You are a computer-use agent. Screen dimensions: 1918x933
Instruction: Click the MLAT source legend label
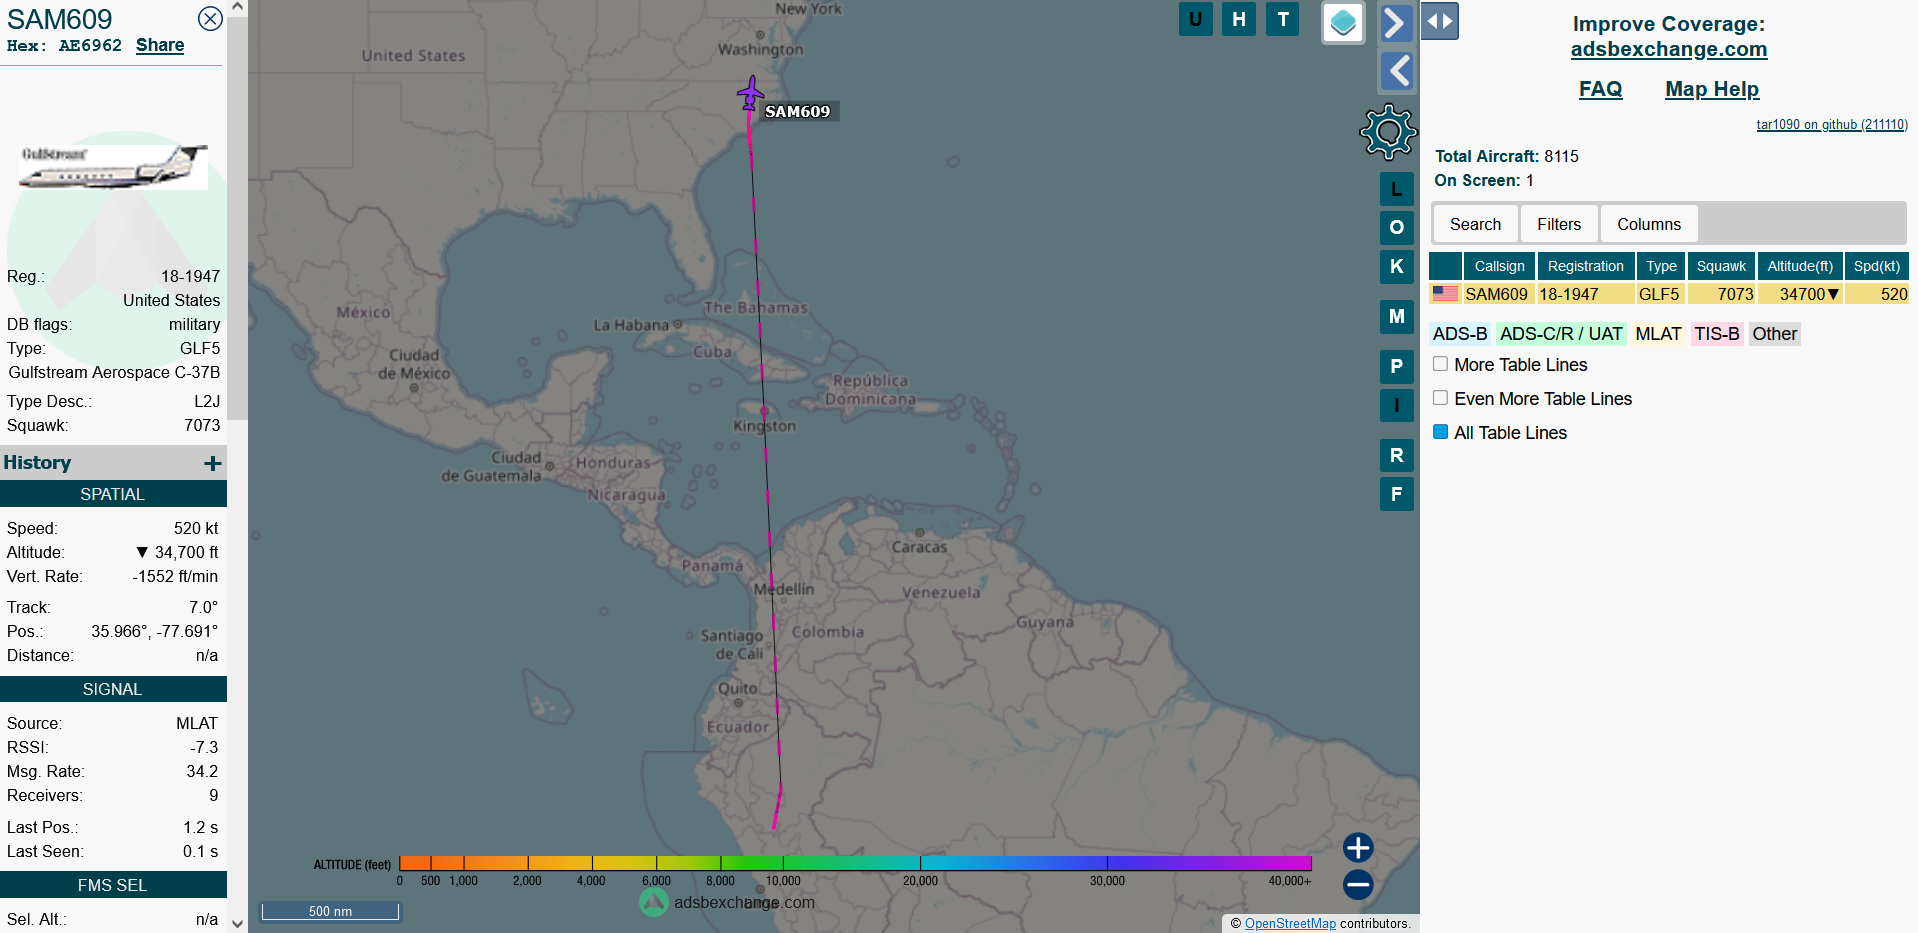click(1658, 334)
